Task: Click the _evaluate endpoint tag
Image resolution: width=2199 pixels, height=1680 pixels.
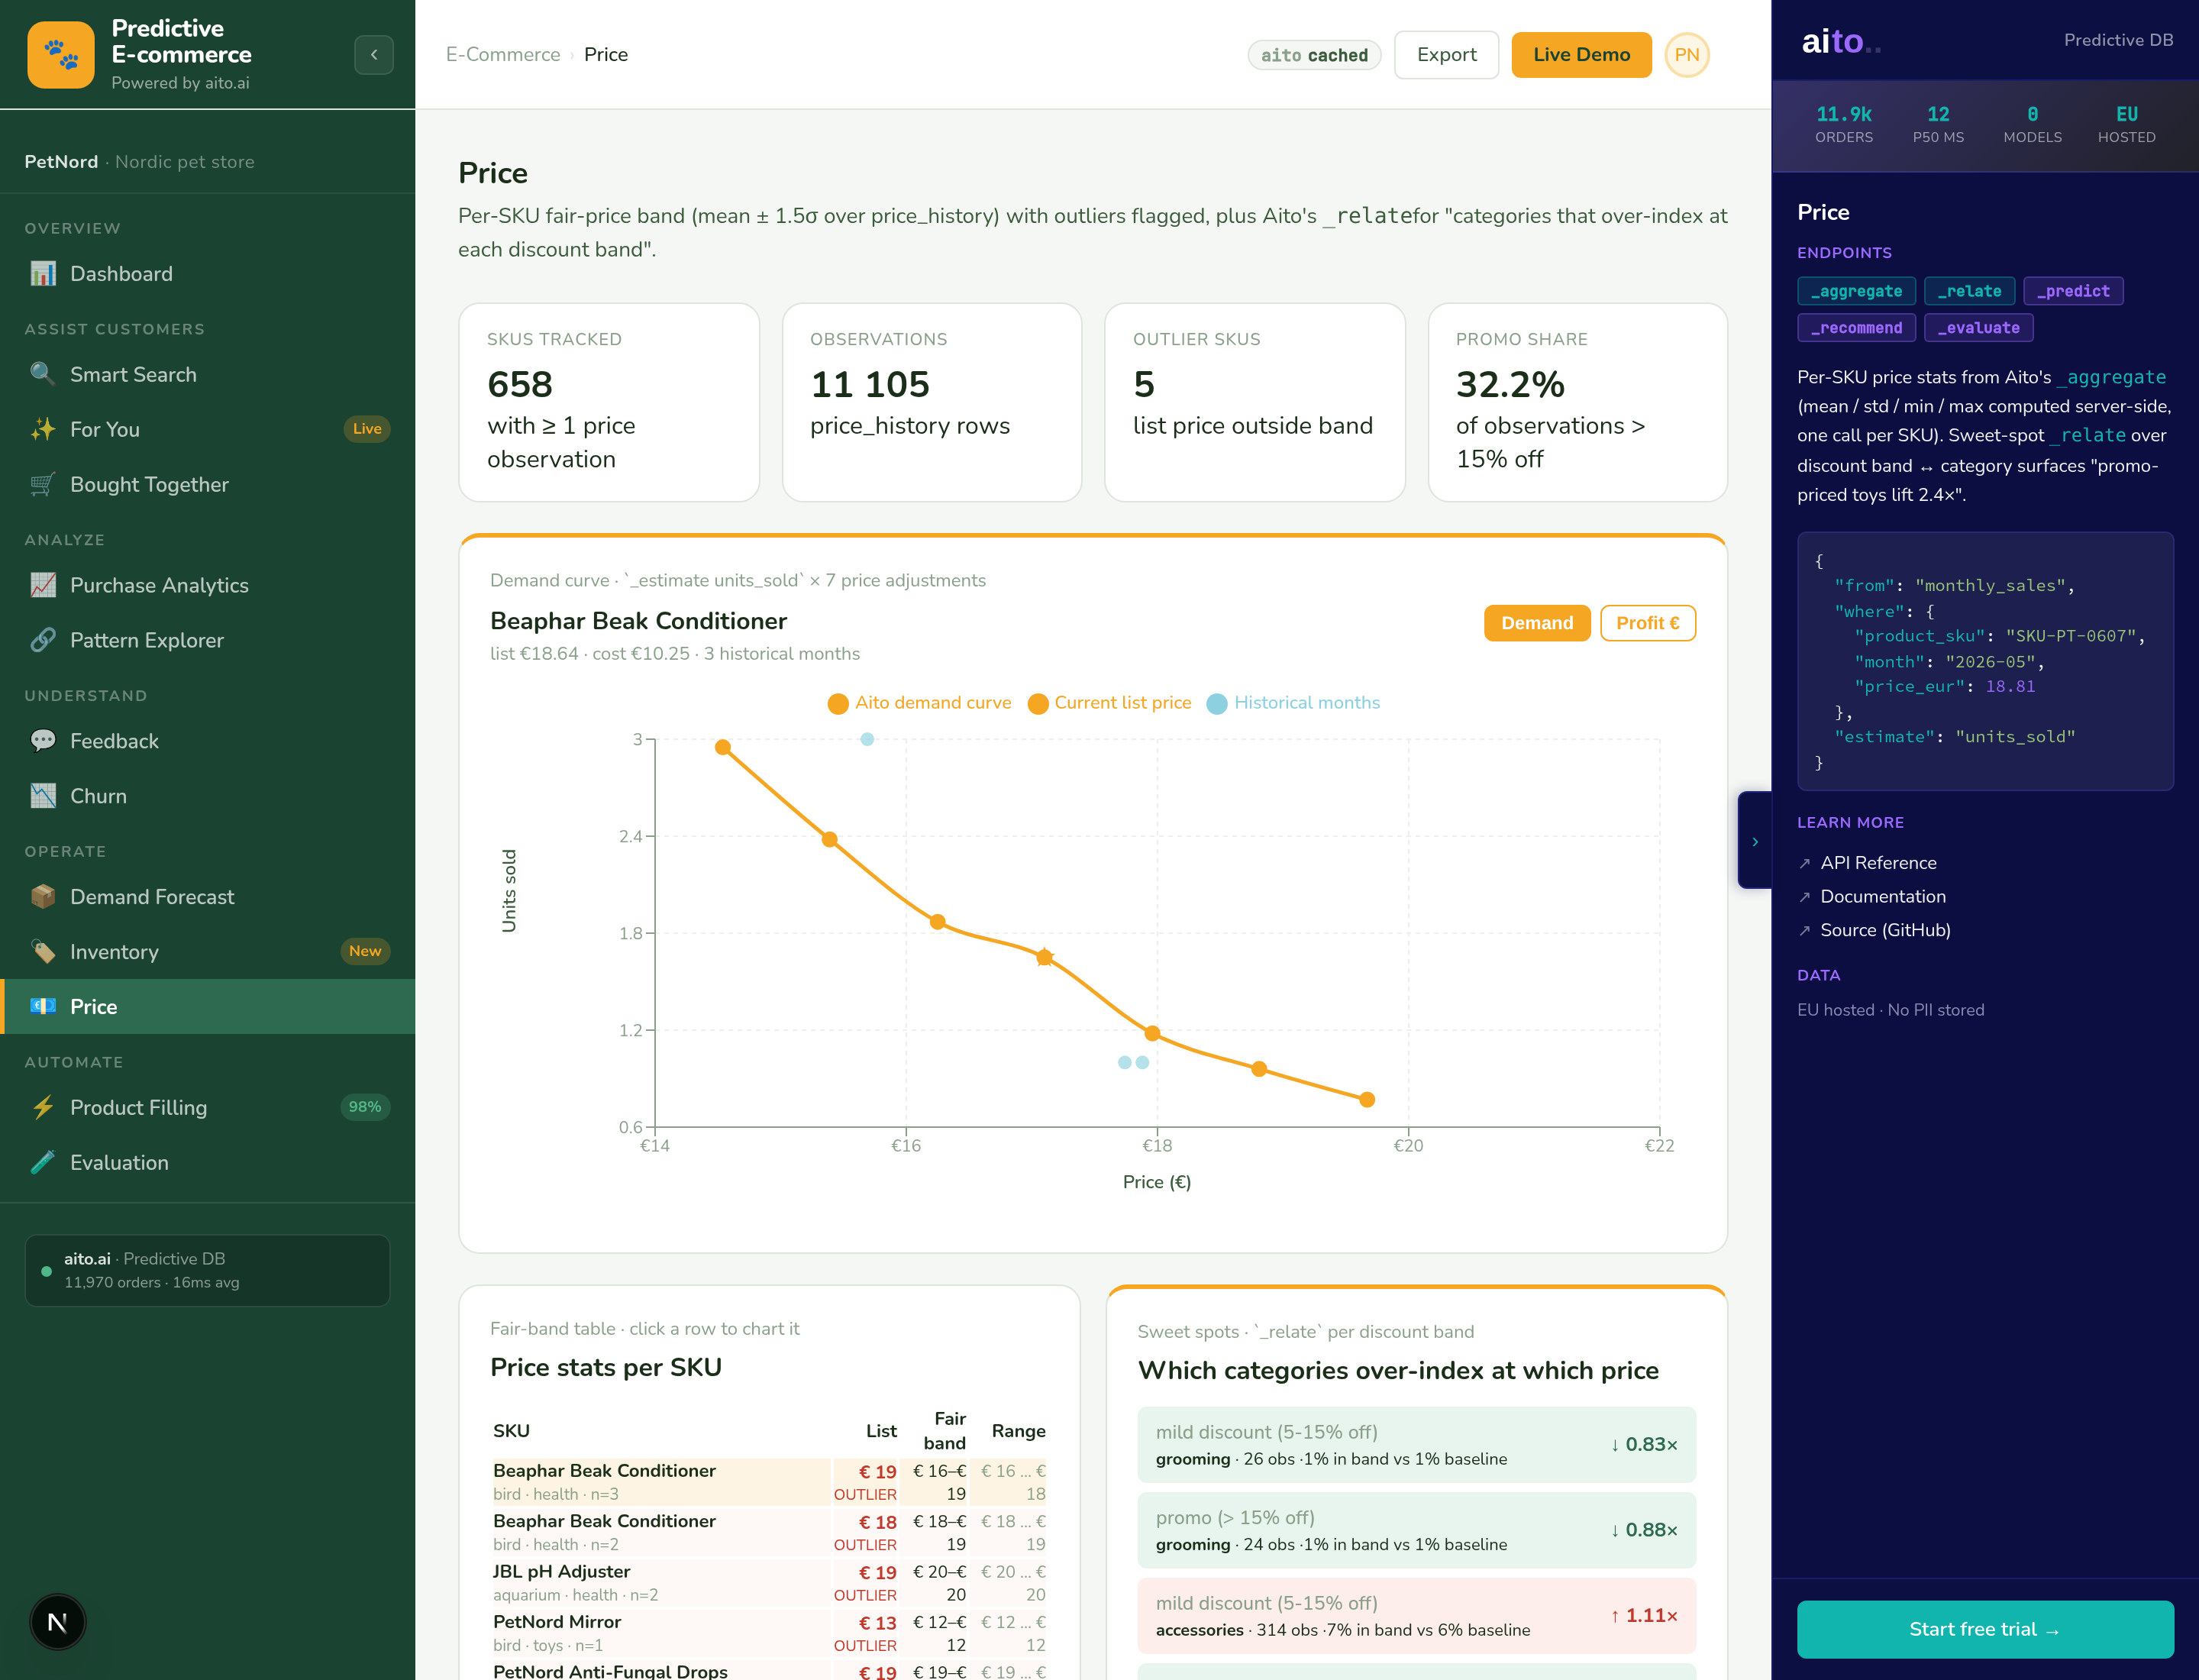Action: tap(1978, 328)
